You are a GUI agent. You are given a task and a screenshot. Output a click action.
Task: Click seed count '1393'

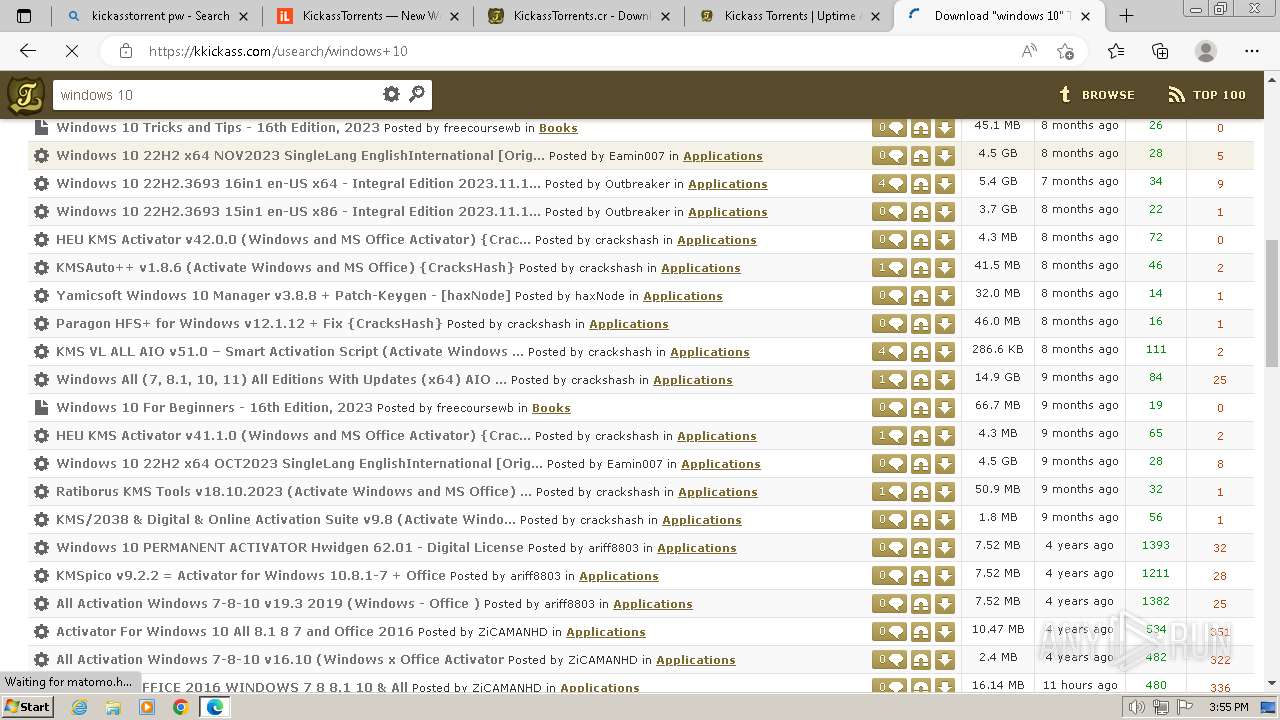pos(1155,546)
